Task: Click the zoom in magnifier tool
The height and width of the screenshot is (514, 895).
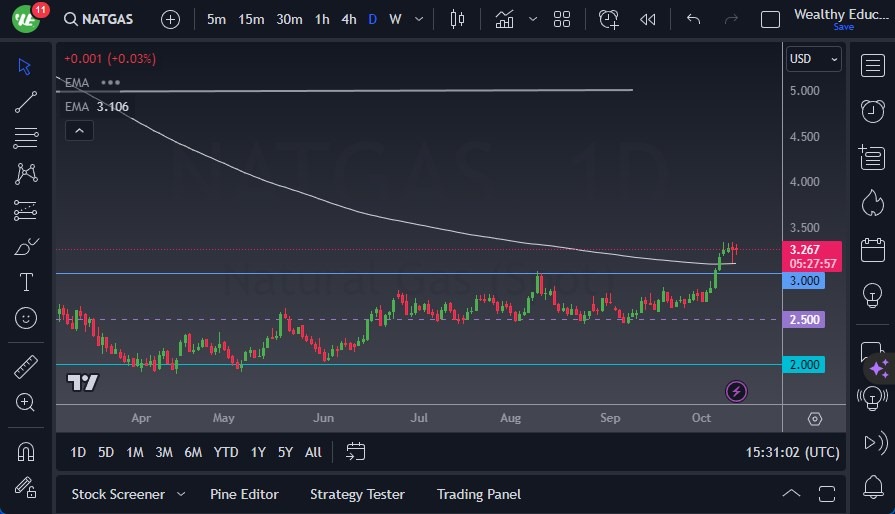Action: click(x=26, y=402)
